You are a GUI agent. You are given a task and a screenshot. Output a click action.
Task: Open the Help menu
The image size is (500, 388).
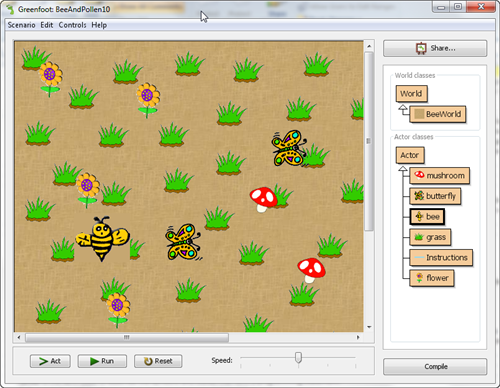99,25
